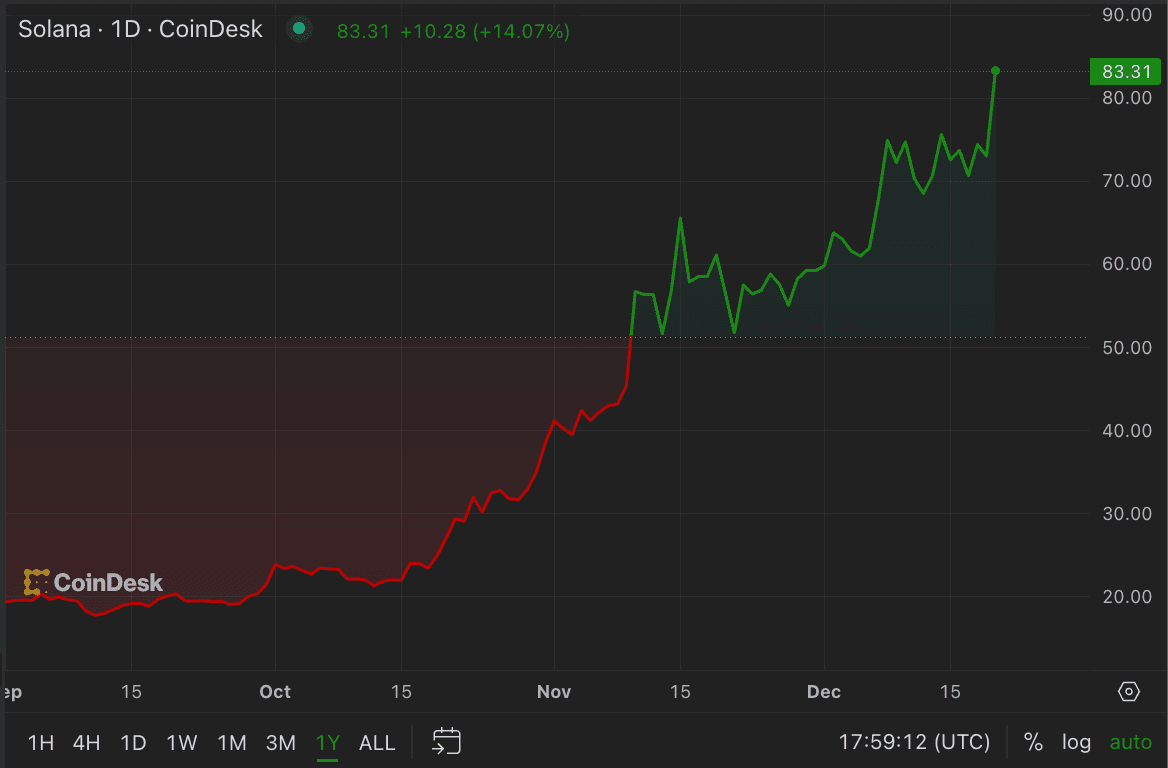The image size is (1168, 768).
Task: Click the chart line's latest endpoint marker
Action: 995,71
